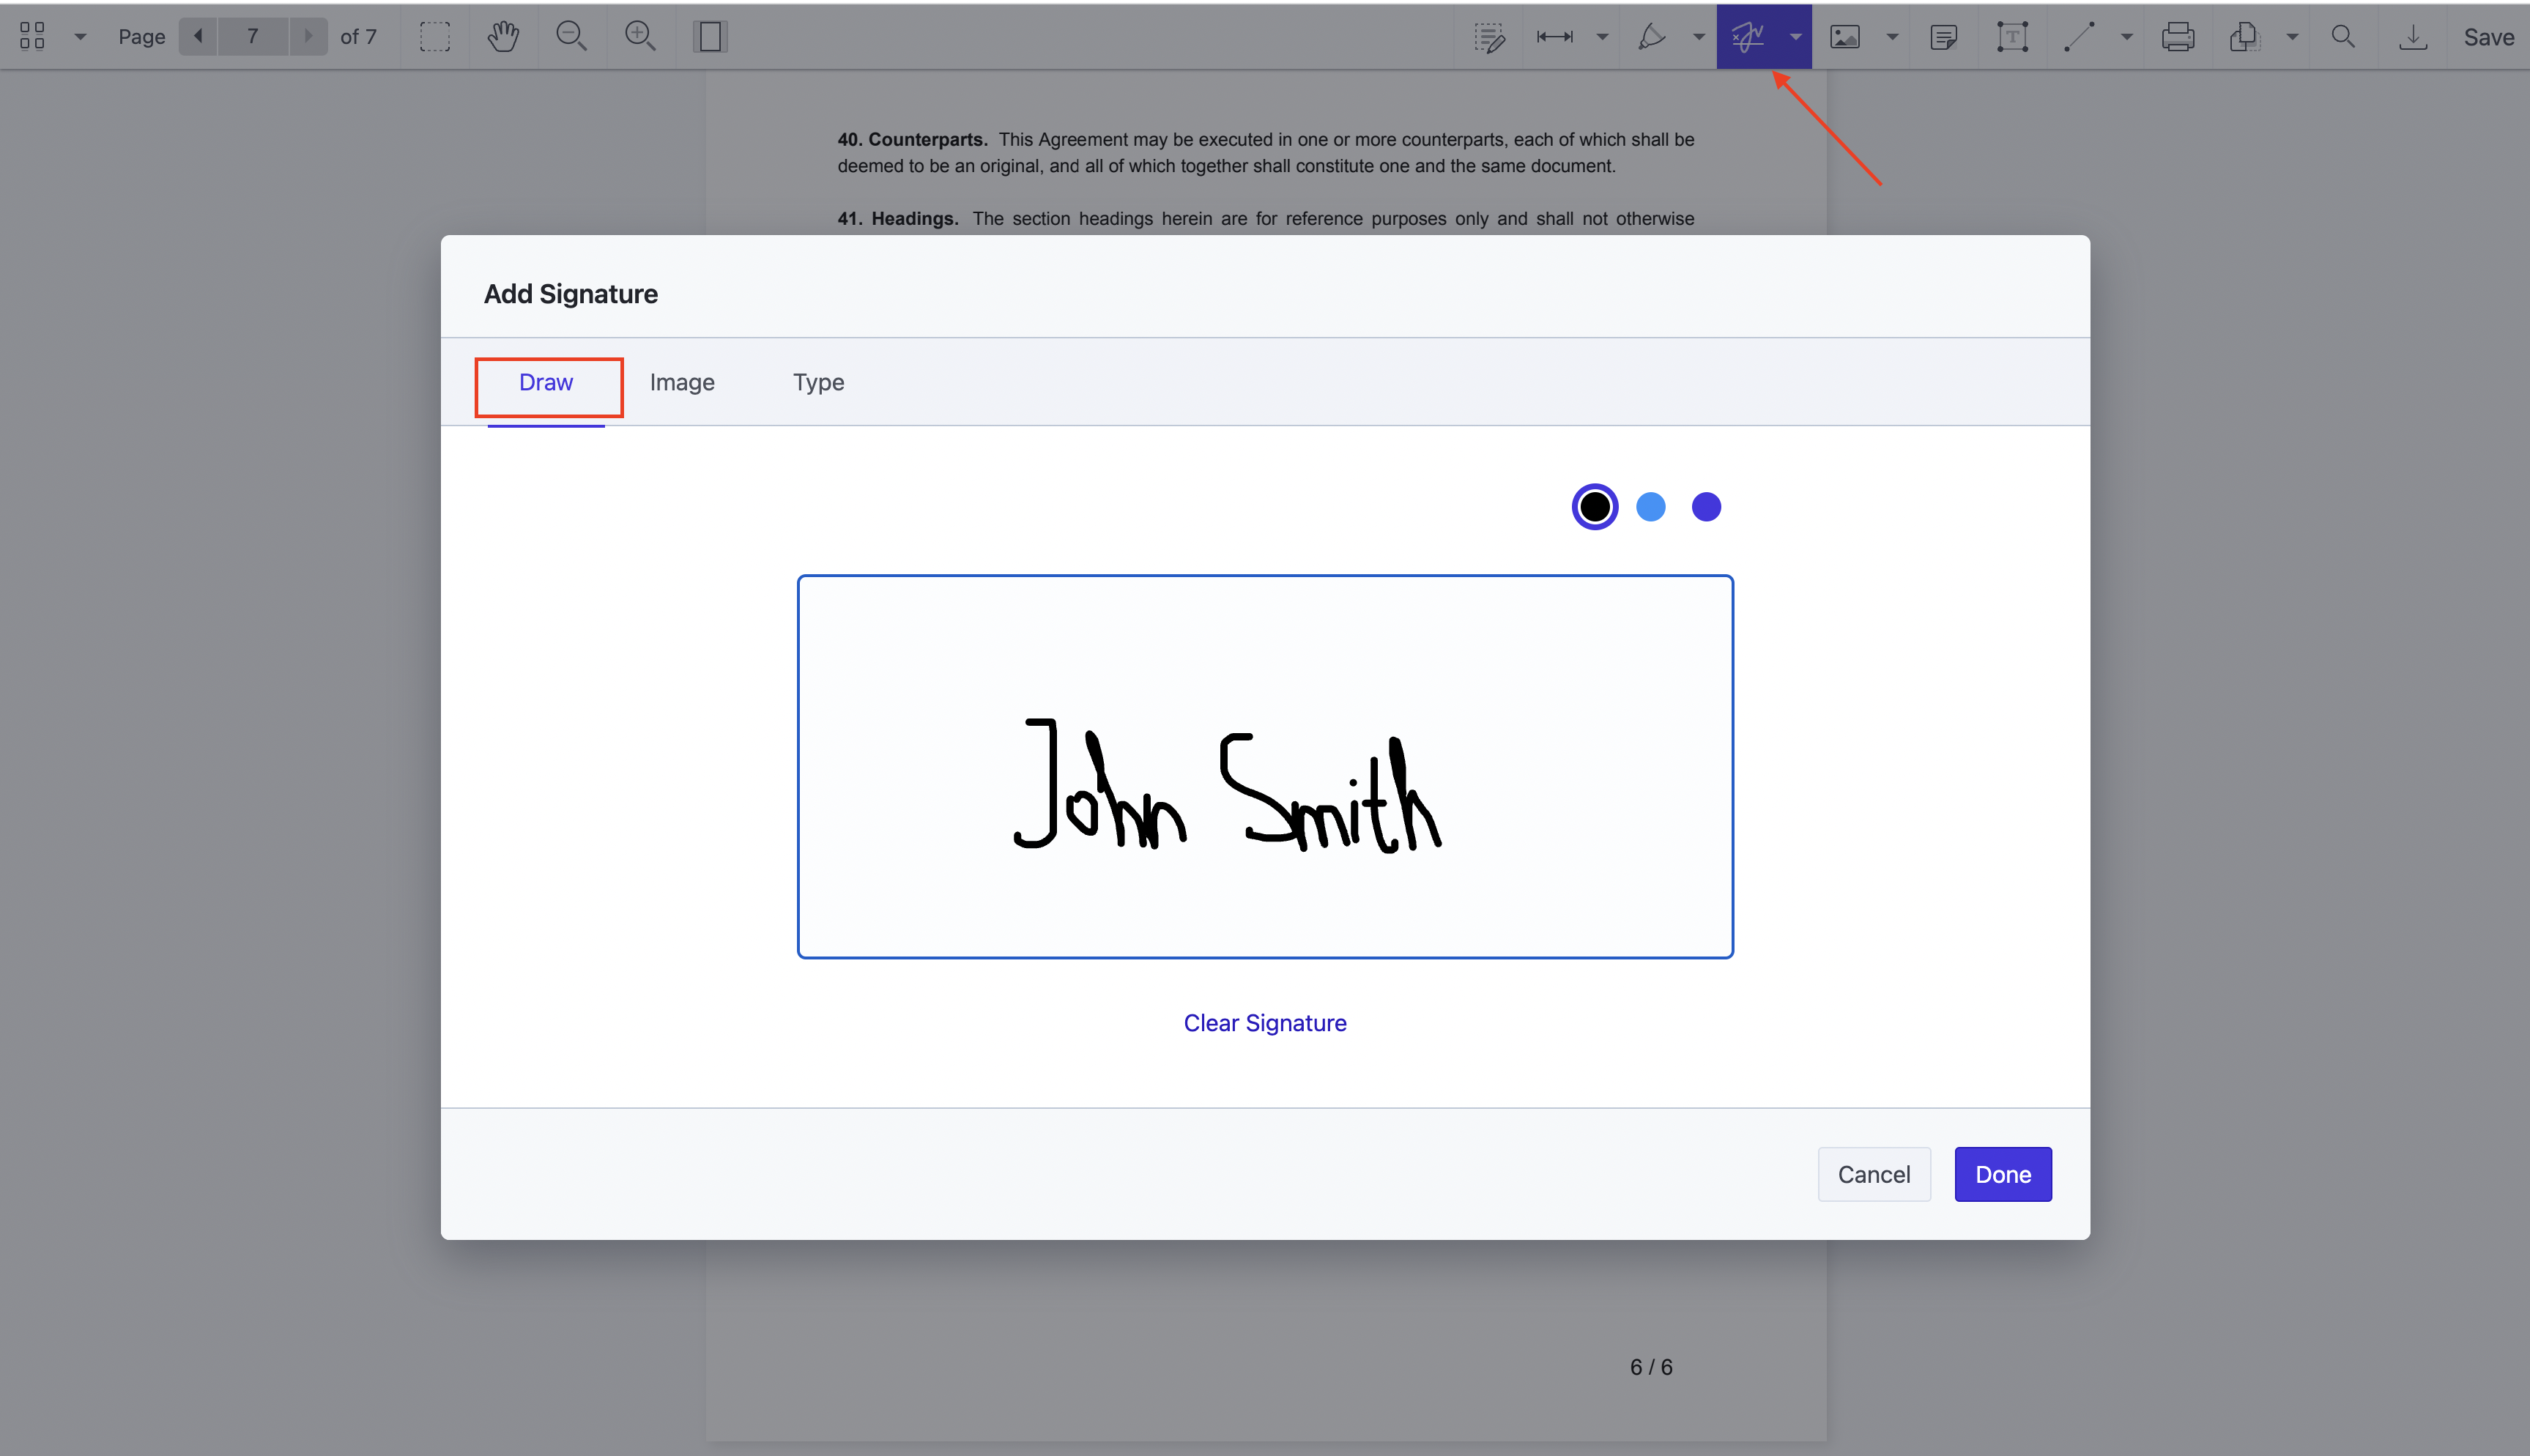Confirm the signature with Done
The image size is (2530, 1456).
(x=2002, y=1174)
